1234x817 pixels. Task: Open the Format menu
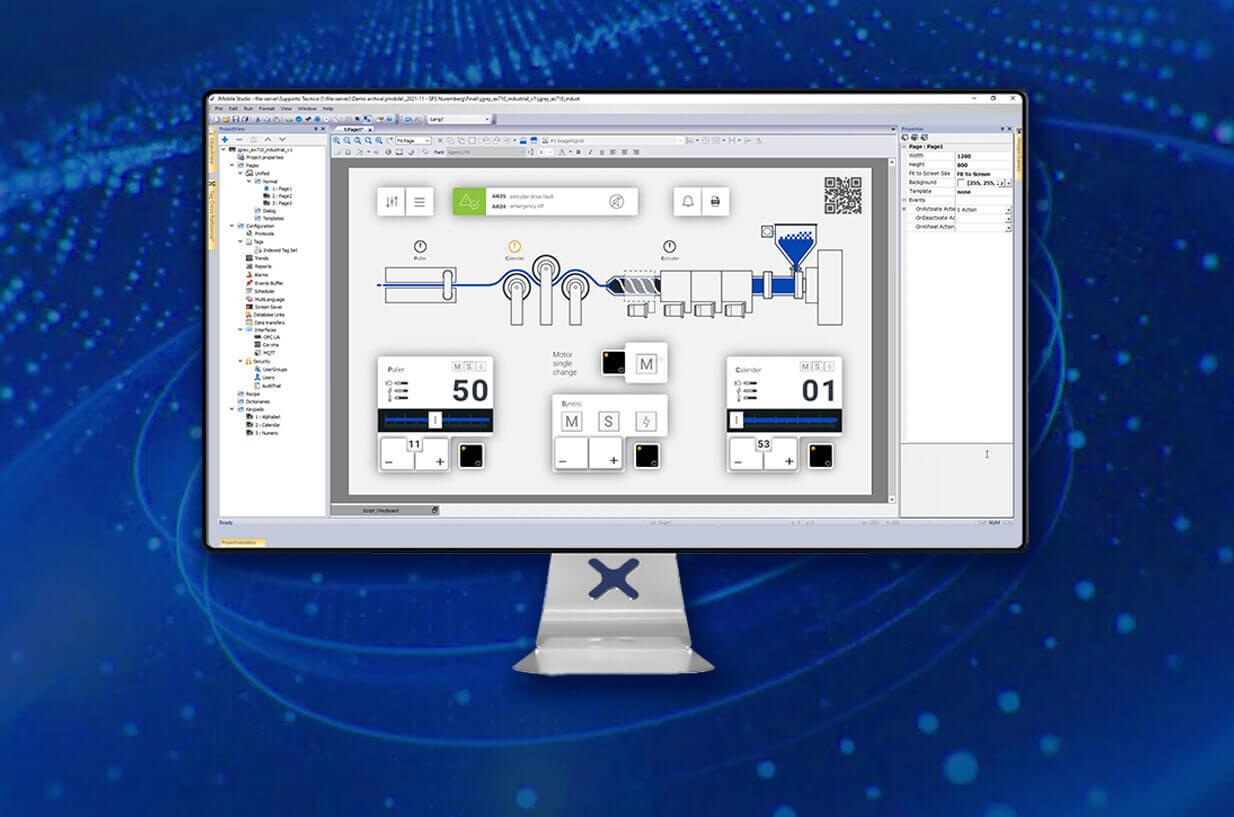pos(265,108)
